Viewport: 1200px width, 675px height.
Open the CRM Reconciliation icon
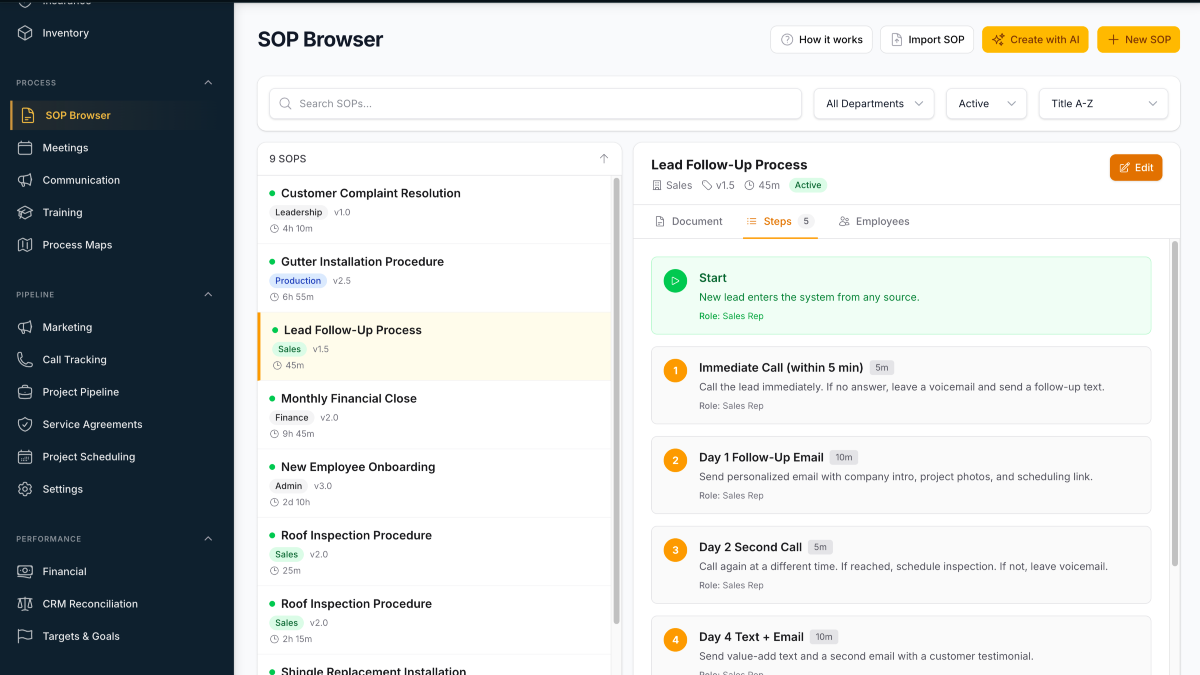[23, 603]
